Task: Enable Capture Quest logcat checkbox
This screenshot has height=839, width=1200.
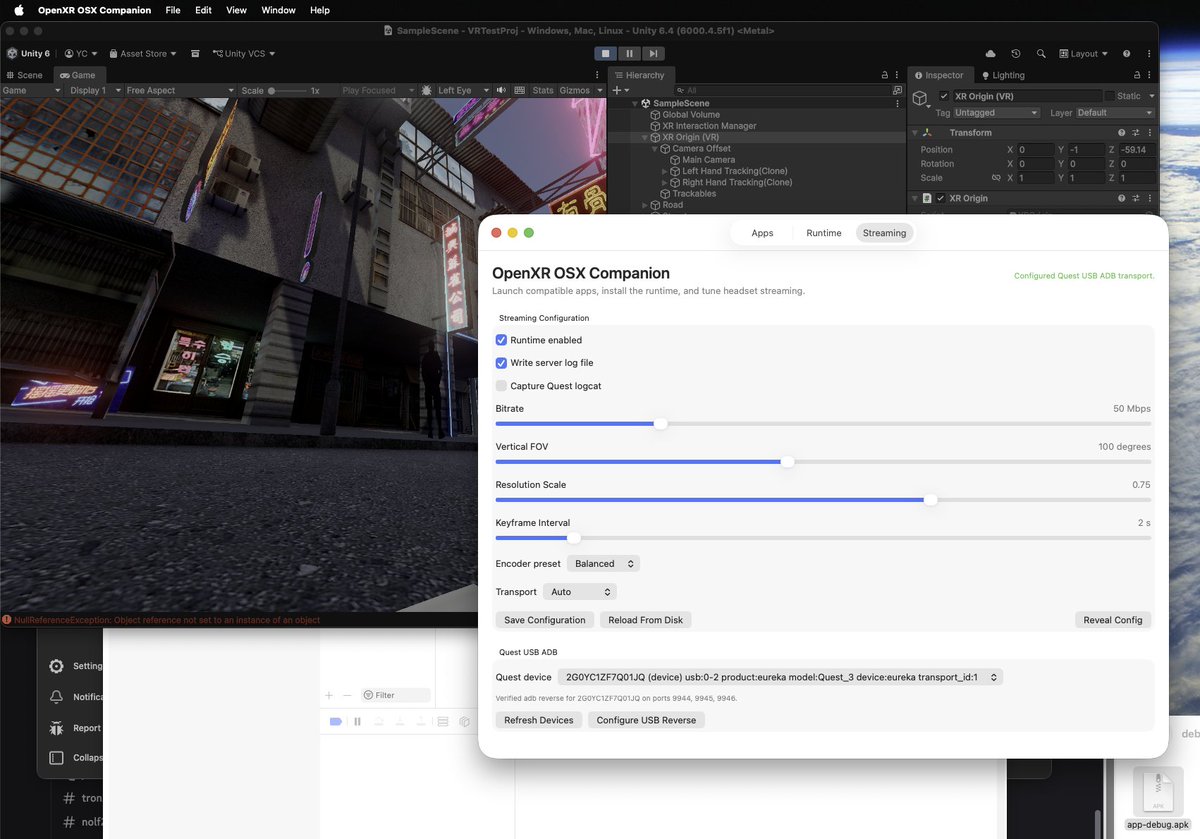Action: click(501, 386)
